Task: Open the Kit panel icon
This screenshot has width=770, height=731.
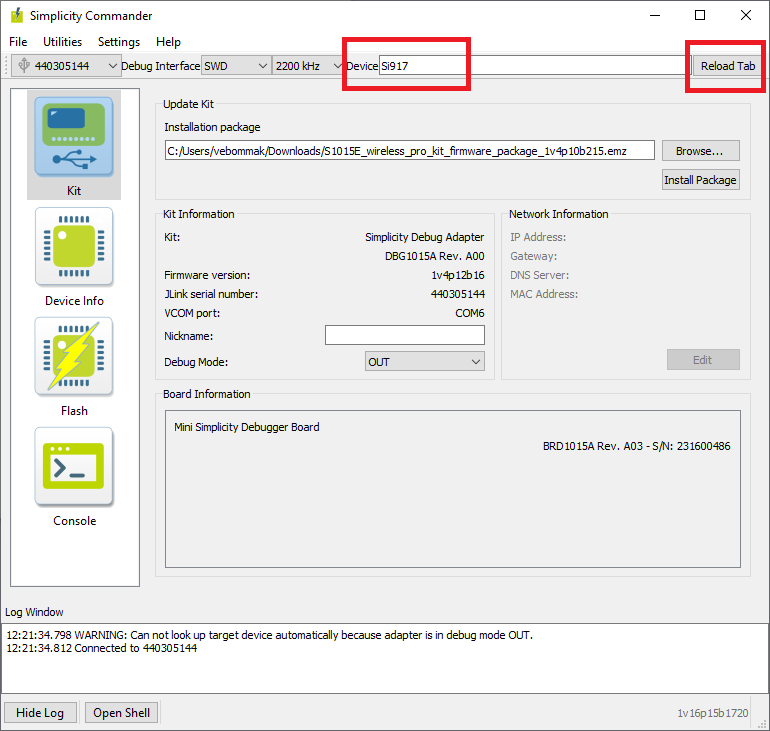Action: (x=74, y=137)
